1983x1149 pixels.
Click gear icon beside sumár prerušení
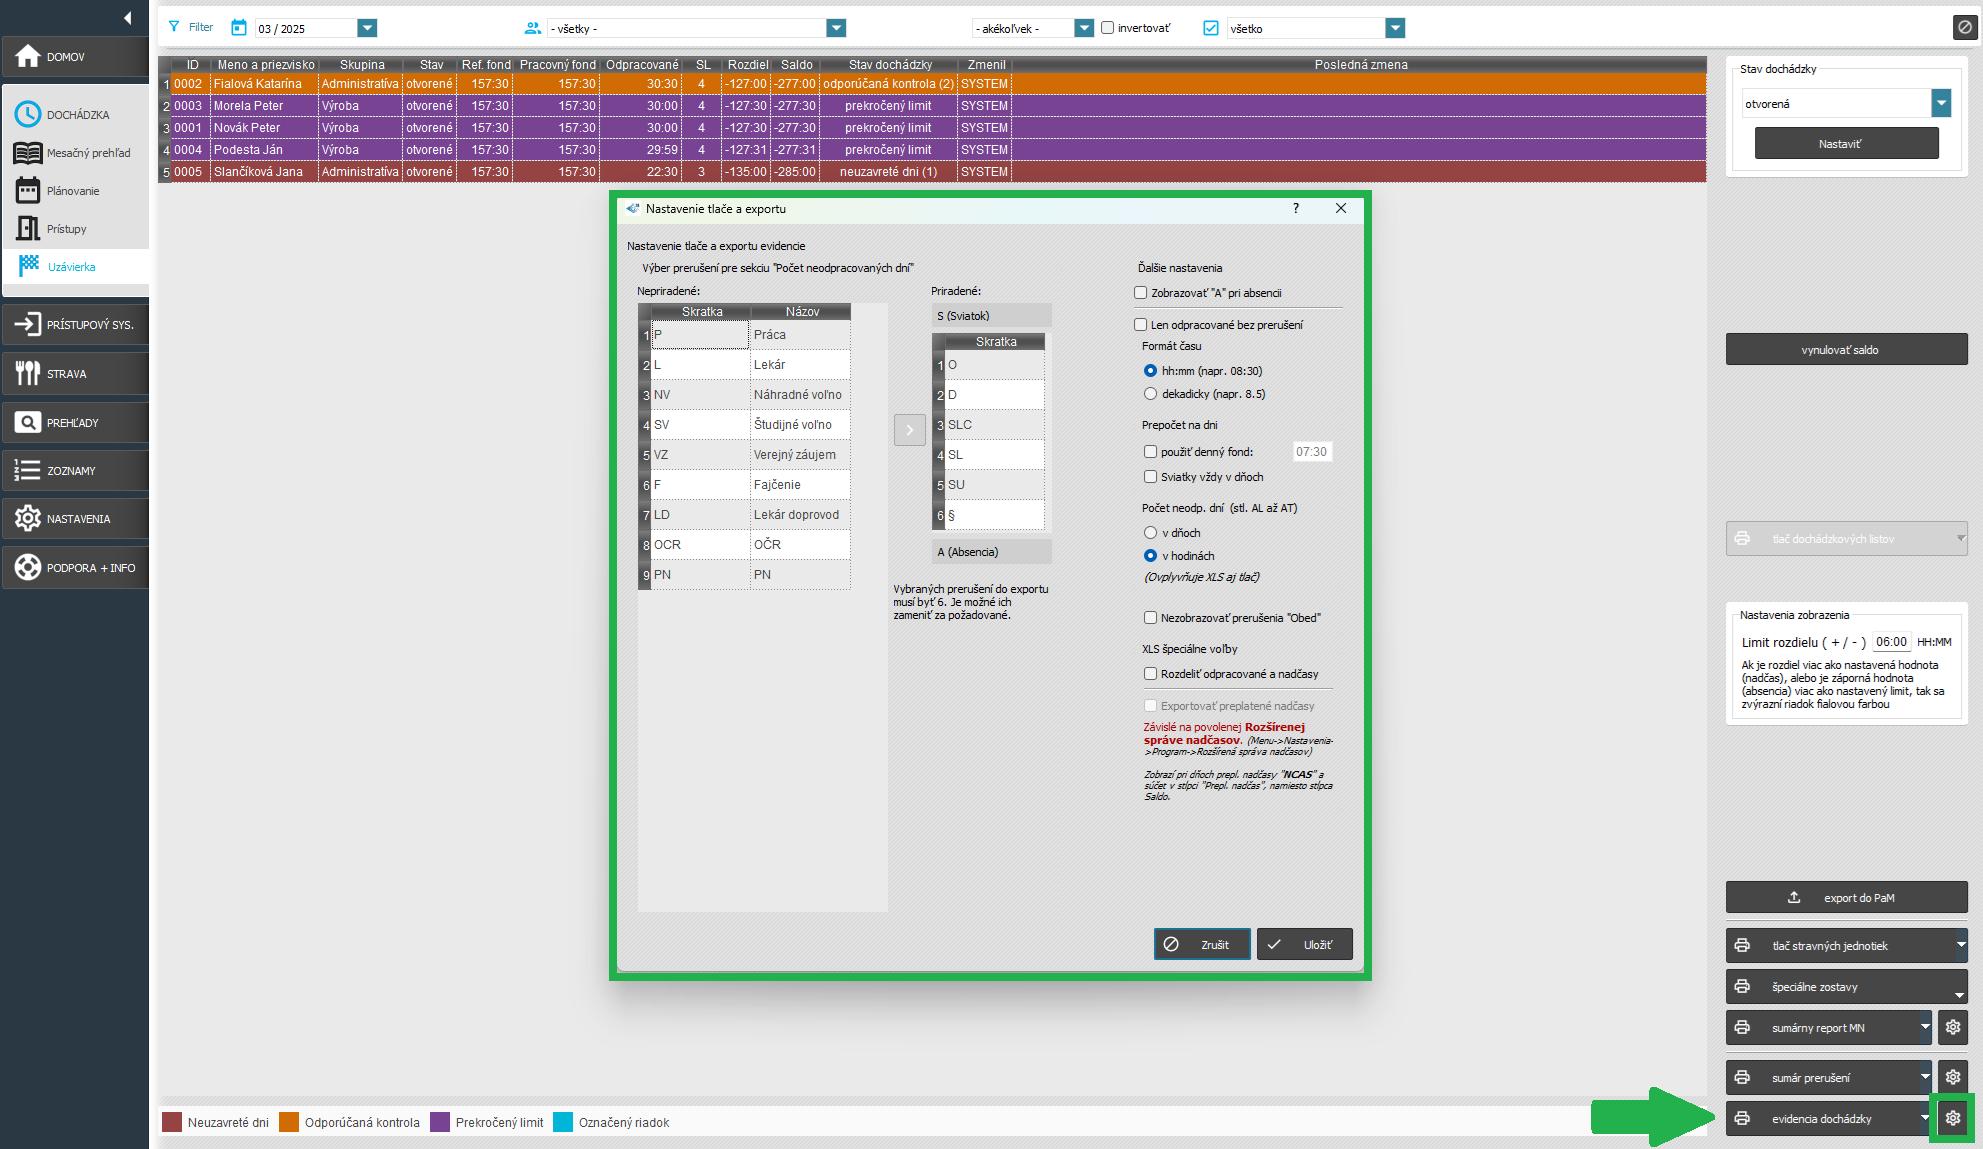(x=1952, y=1077)
